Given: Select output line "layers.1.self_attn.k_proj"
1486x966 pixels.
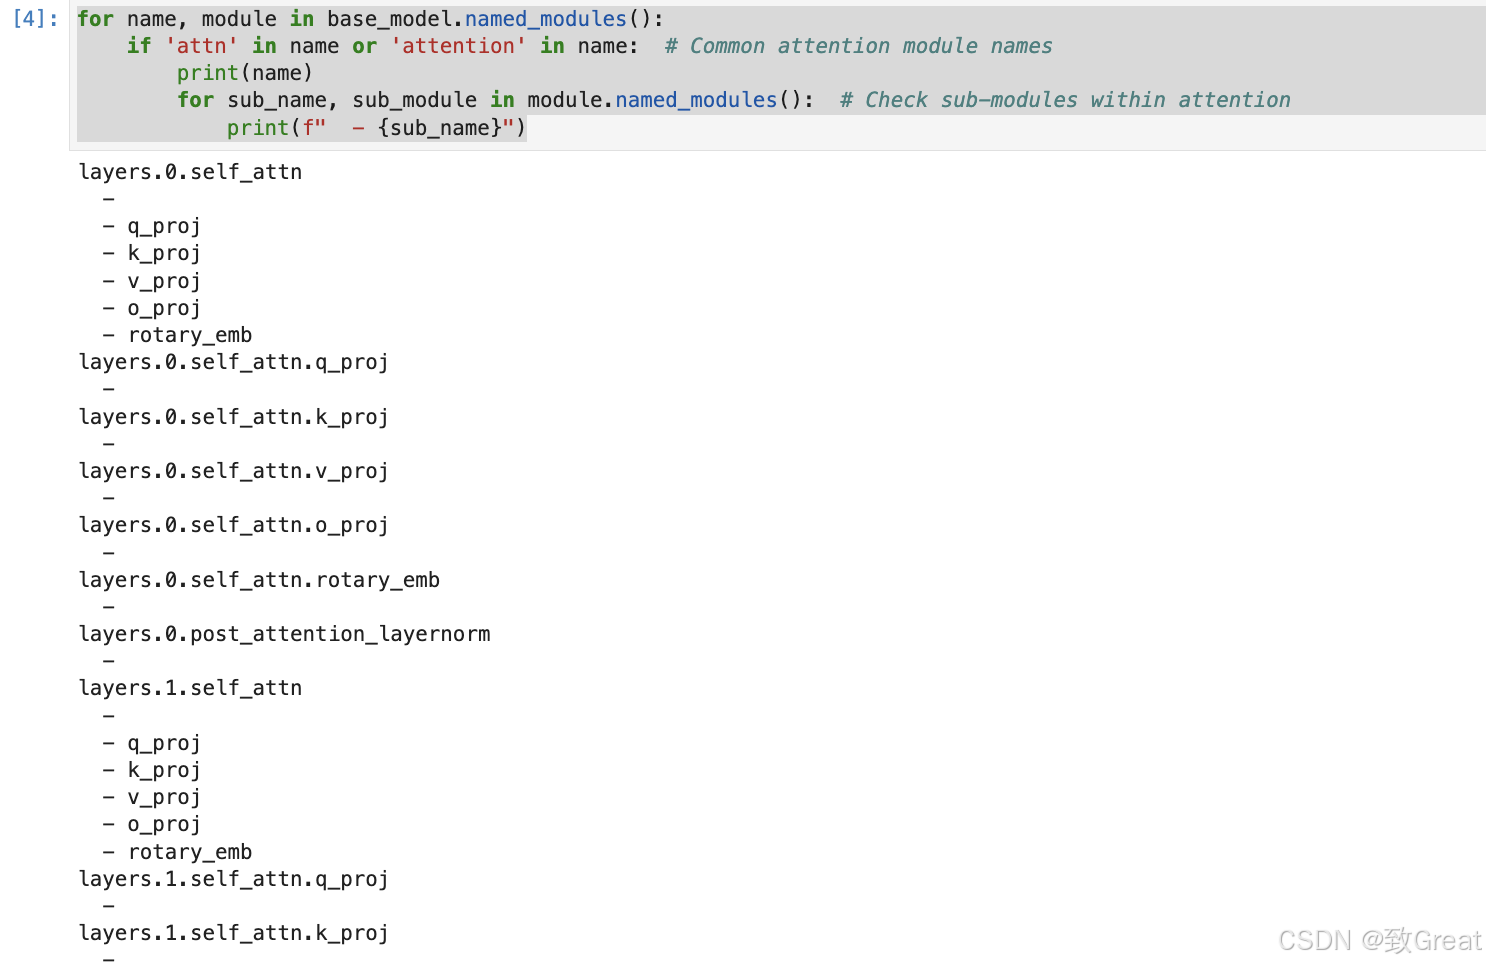Looking at the screenshot, I should point(234,933).
